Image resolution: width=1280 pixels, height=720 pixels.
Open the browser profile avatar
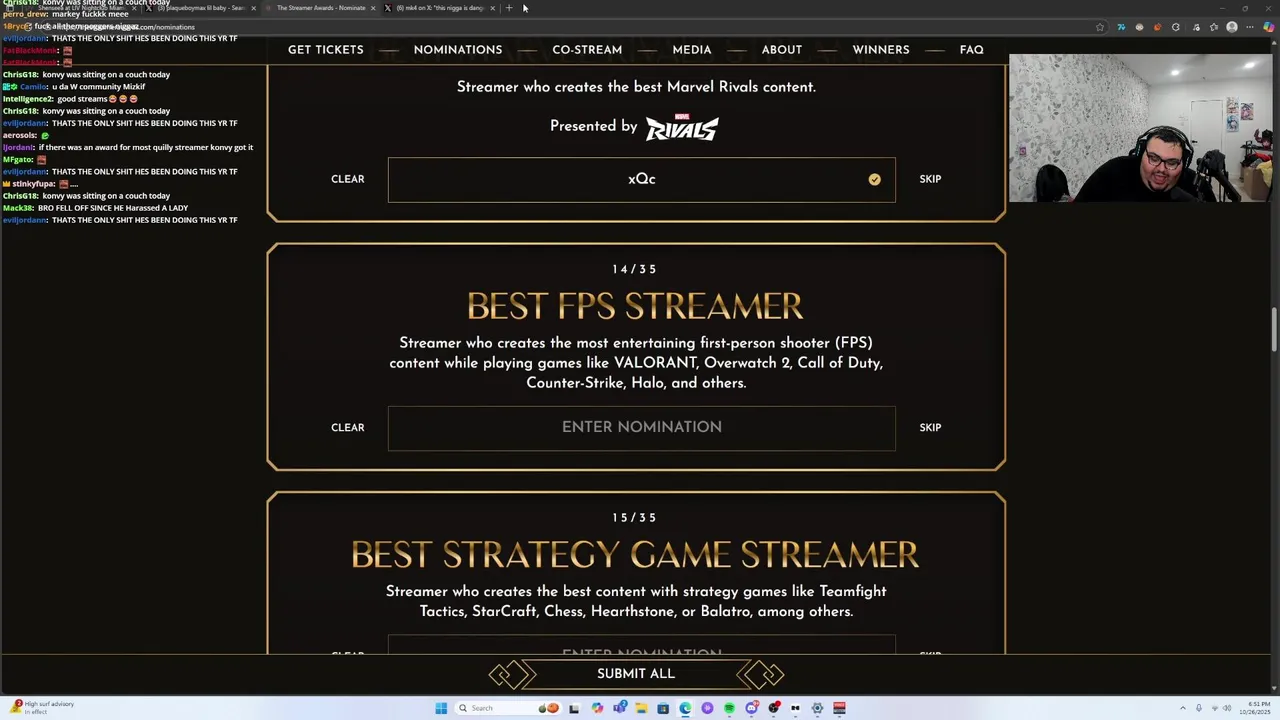pyautogui.click(x=1232, y=27)
